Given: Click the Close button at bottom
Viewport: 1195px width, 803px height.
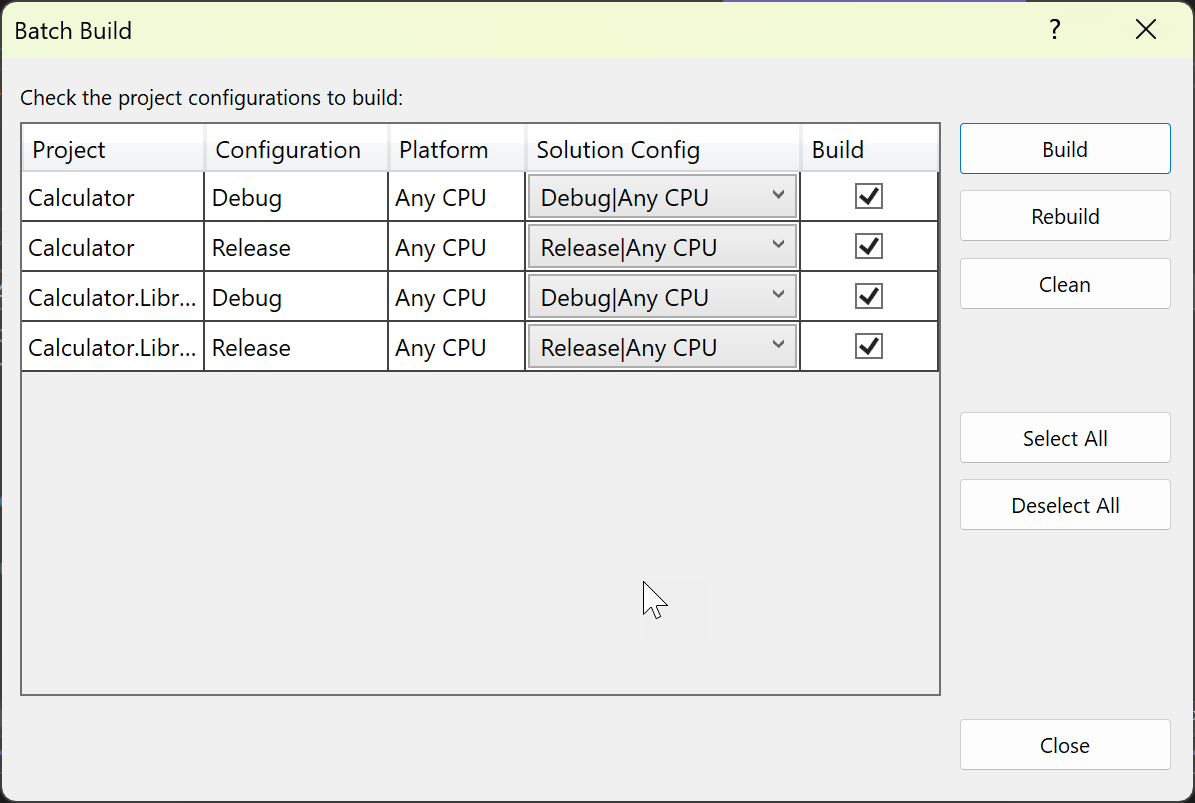Looking at the screenshot, I should click(x=1065, y=746).
